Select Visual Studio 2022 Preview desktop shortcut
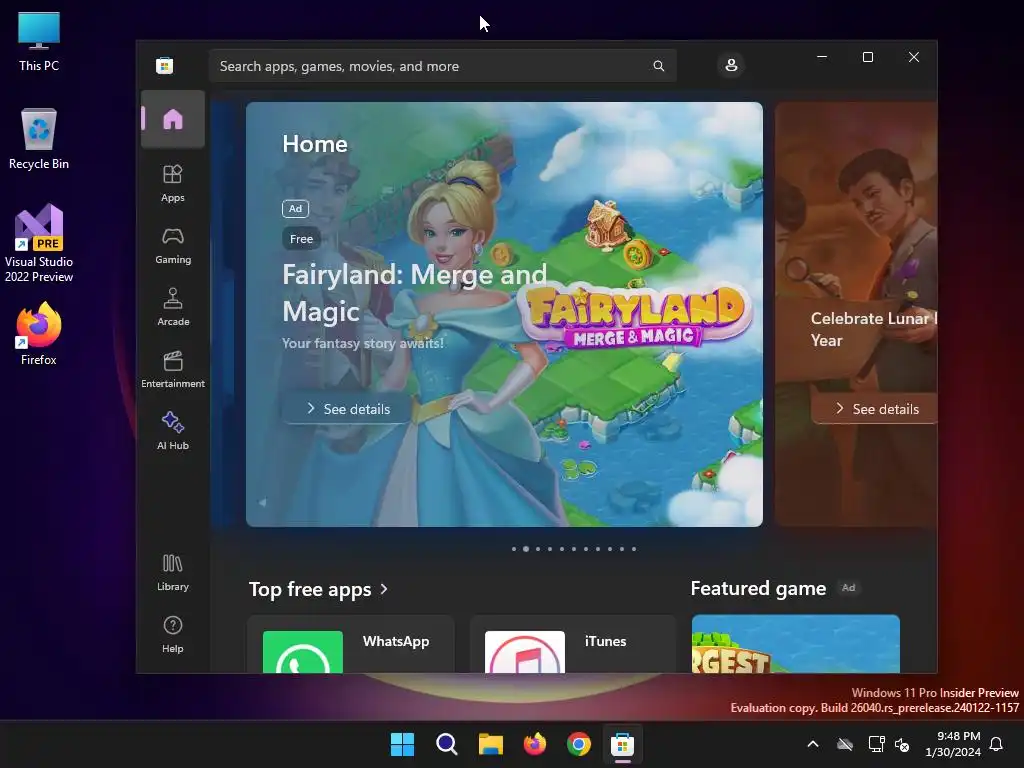The height and width of the screenshot is (768, 1024). pyautogui.click(x=39, y=244)
